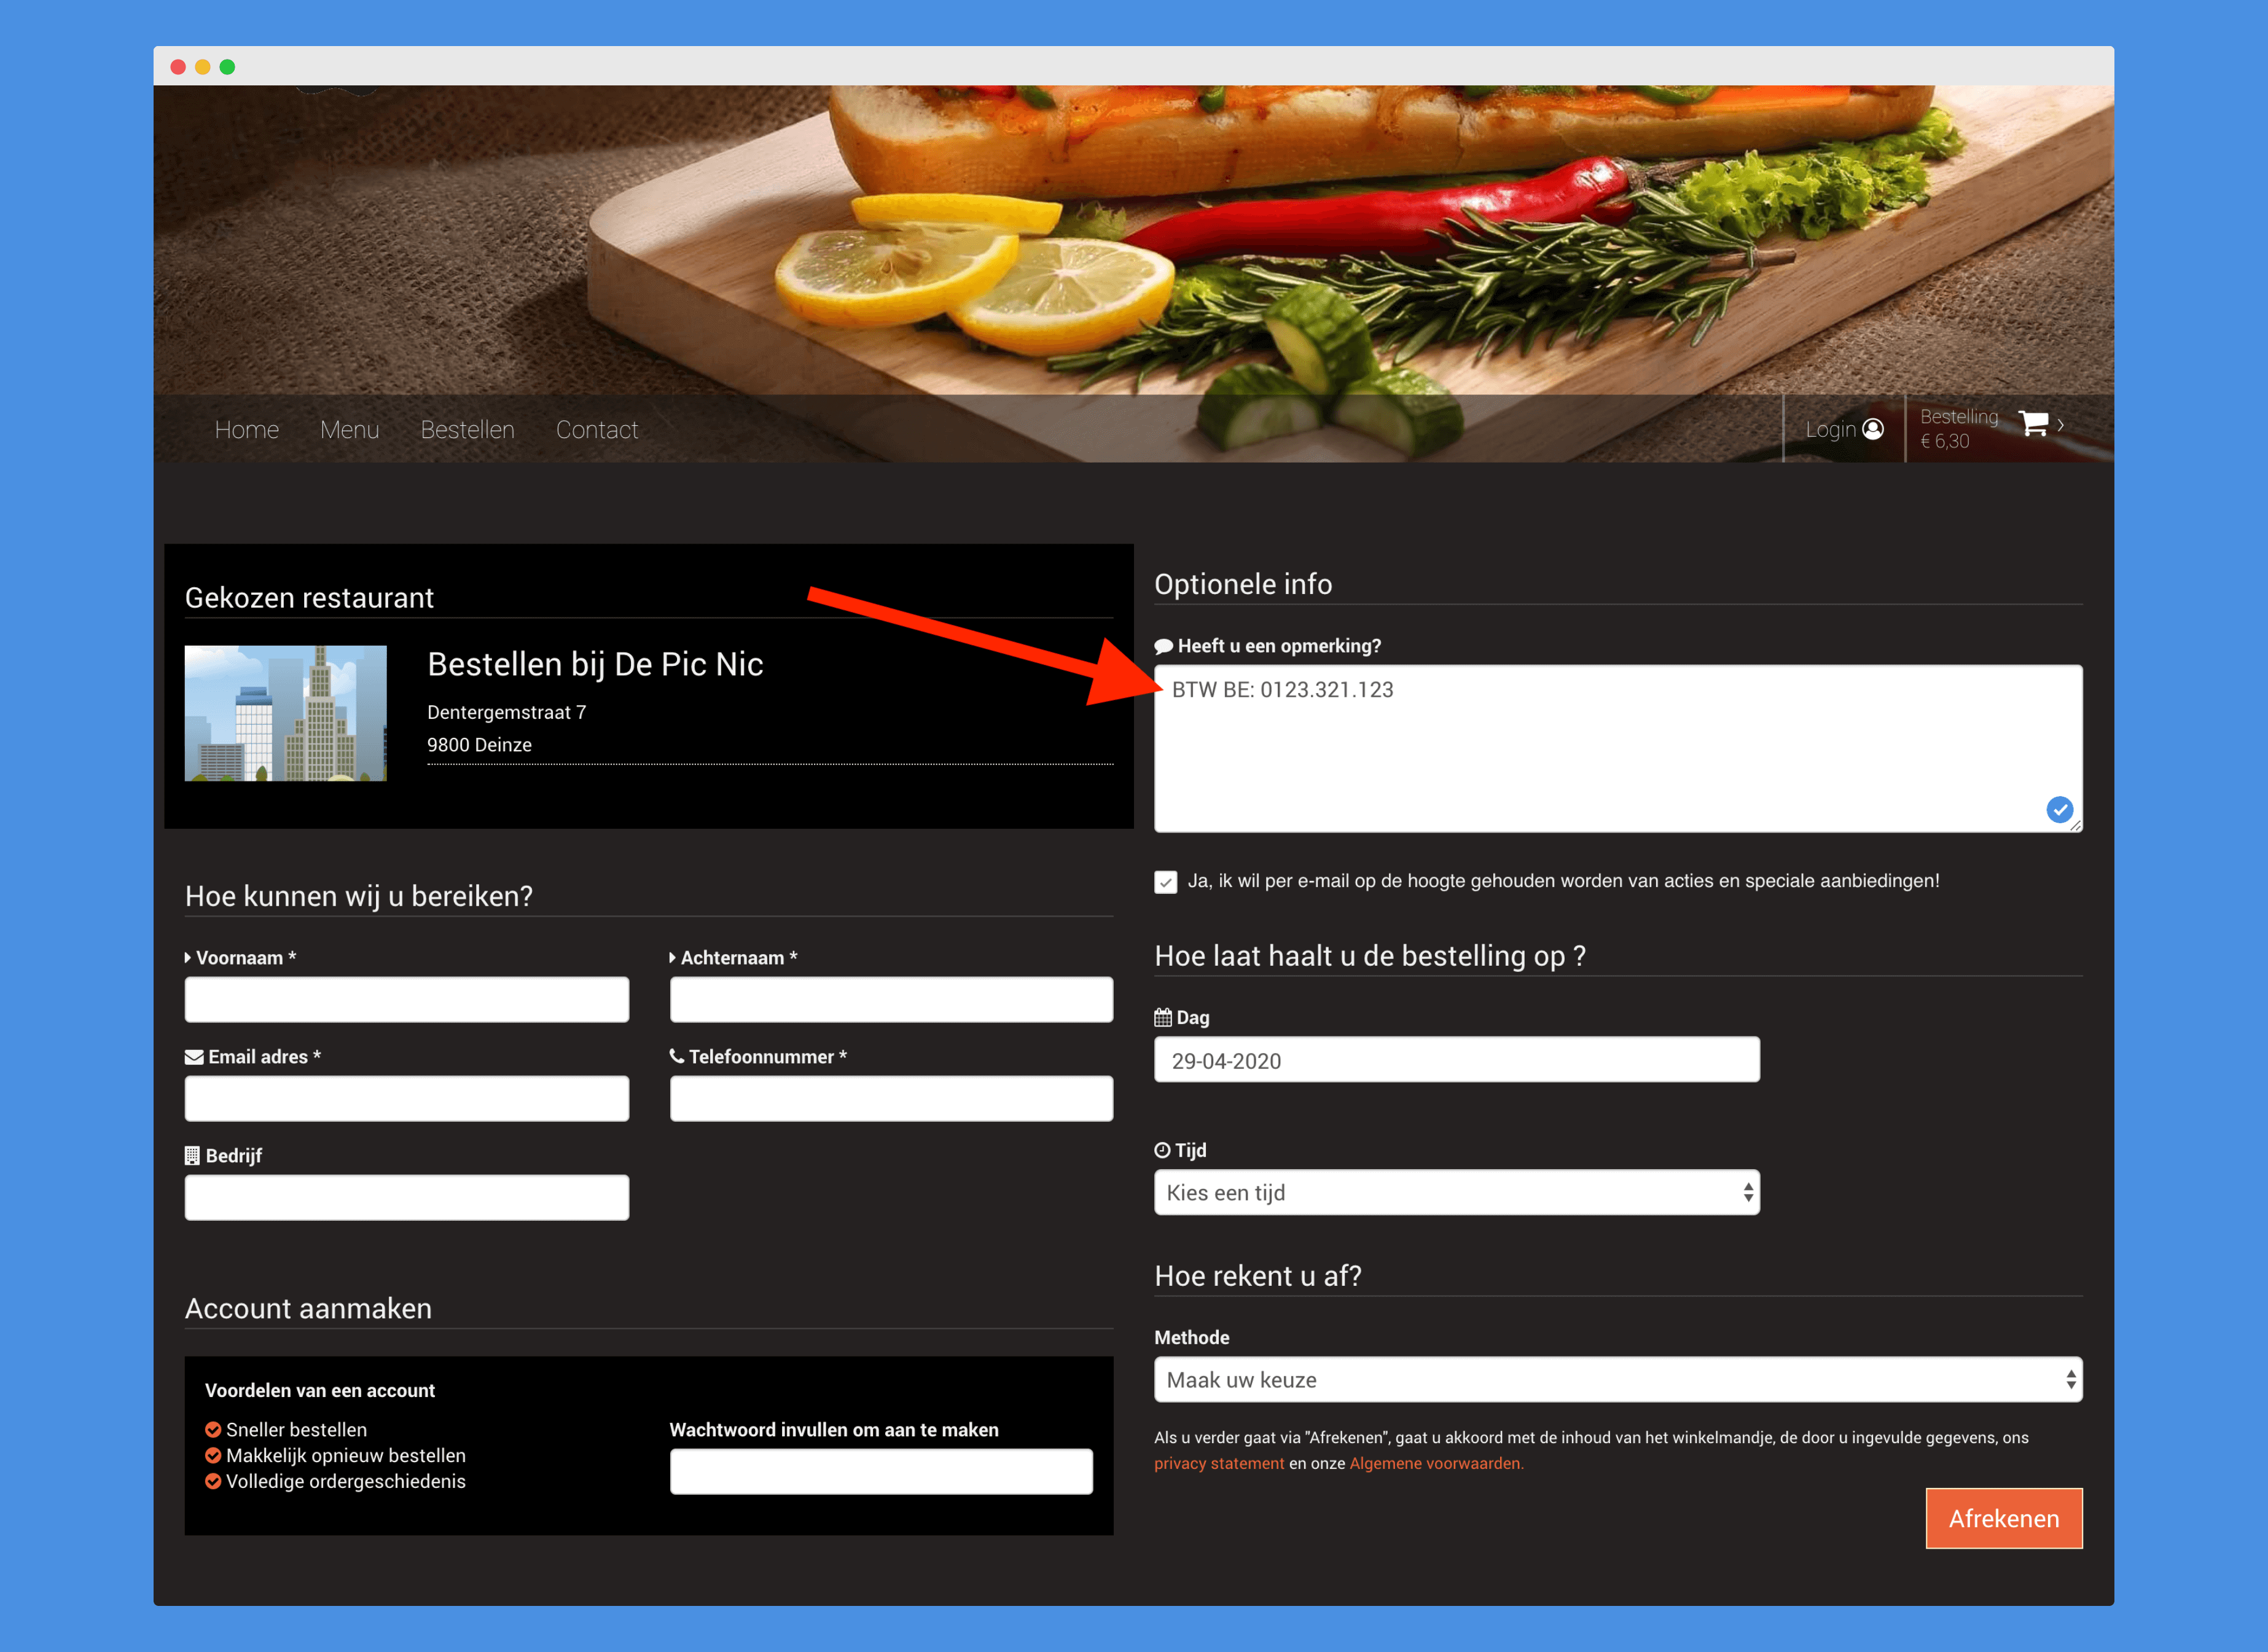Click inside the opmerking remark textarea

1618,749
